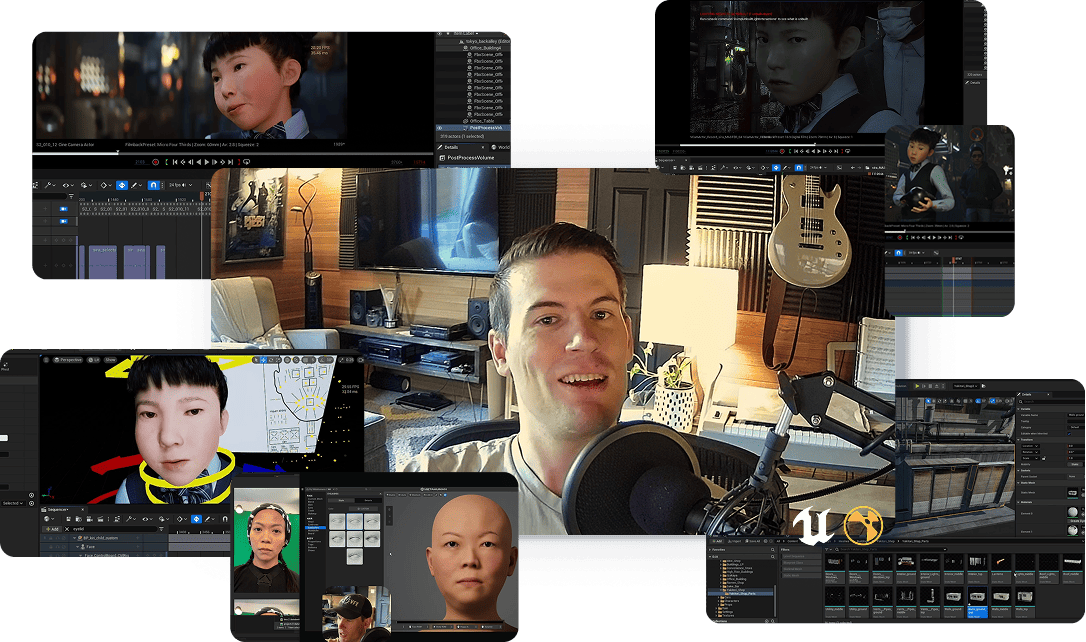Image resolution: width=1086 pixels, height=642 pixels.
Task: Start recording in the PostProcessVolume Sequencer panel
Action: (x=156, y=162)
